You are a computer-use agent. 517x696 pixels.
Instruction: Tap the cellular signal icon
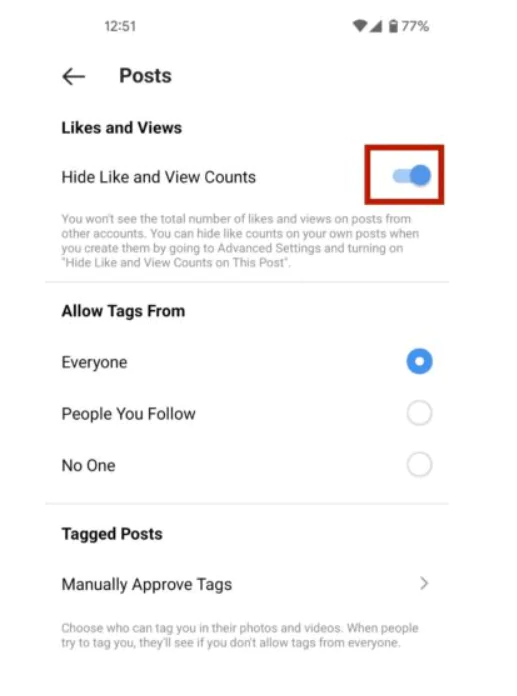pyautogui.click(x=376, y=27)
